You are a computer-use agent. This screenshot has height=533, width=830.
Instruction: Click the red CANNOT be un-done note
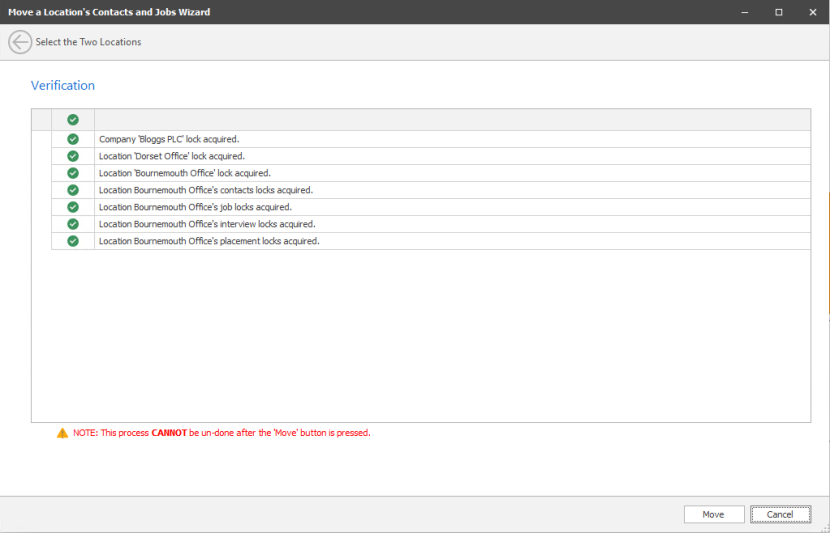coord(220,433)
